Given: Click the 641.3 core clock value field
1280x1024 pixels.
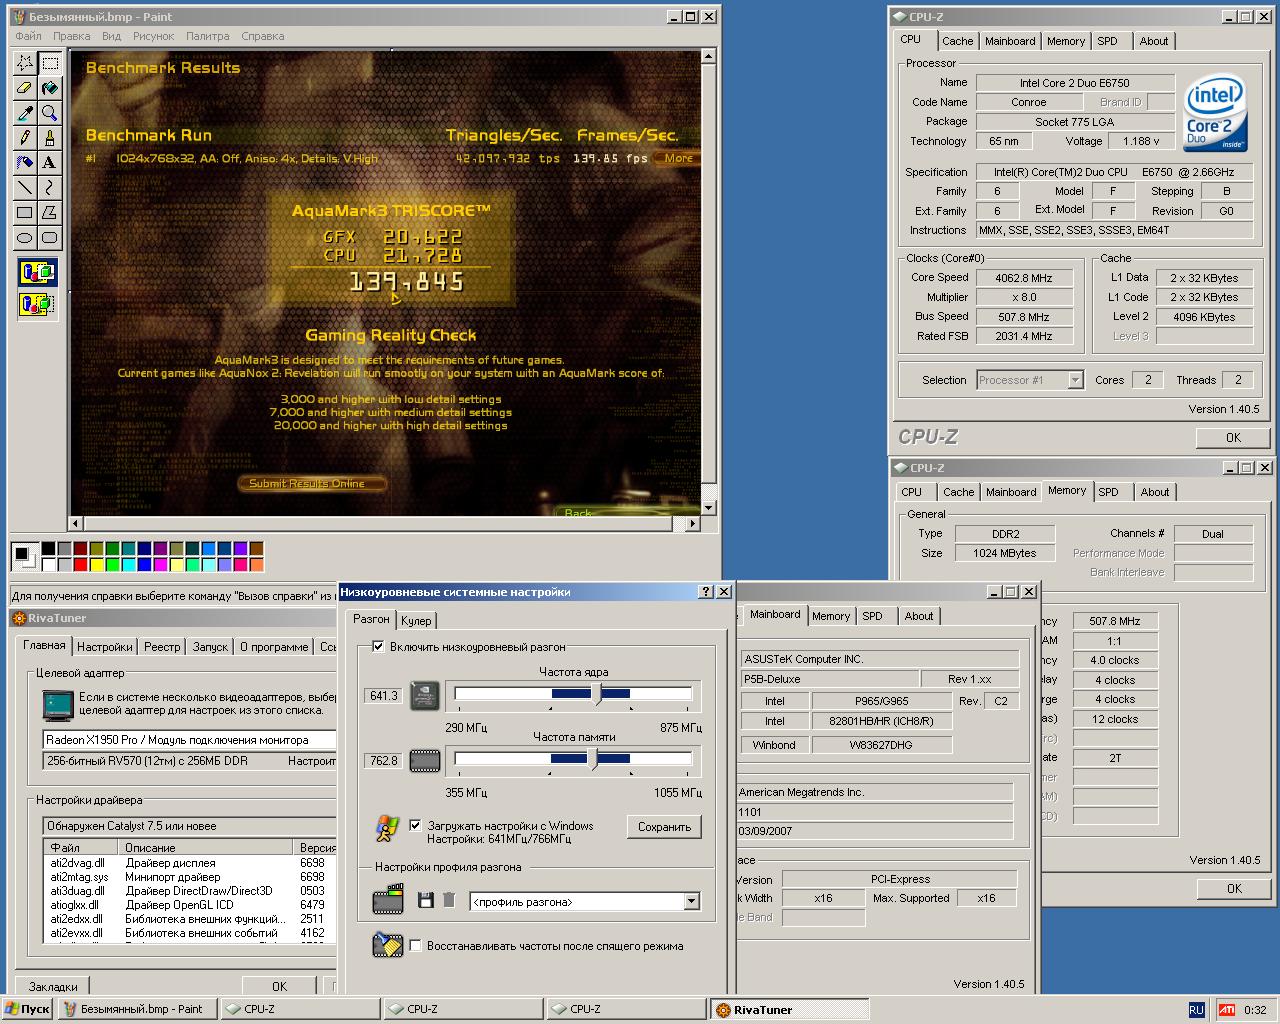Looking at the screenshot, I should 384,695.
